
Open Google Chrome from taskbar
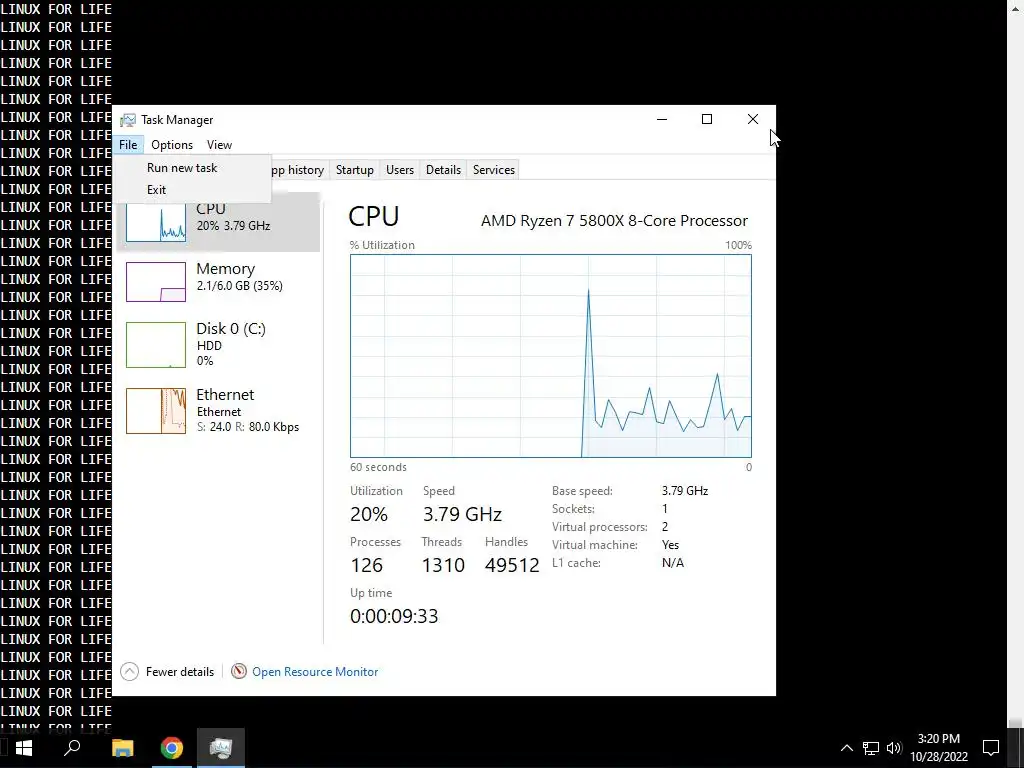tap(172, 748)
